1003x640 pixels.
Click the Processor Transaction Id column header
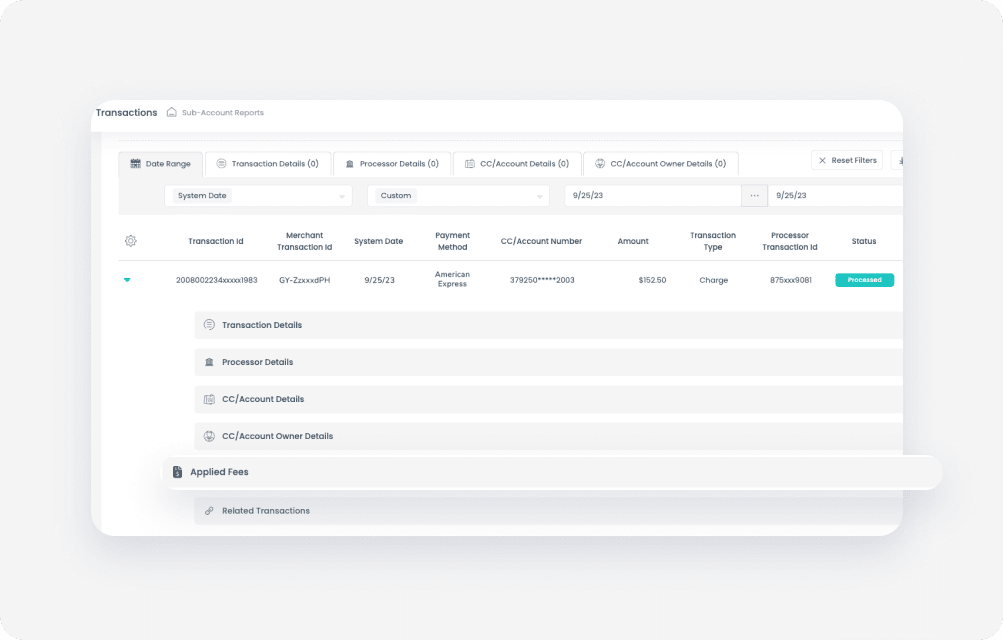pos(789,241)
